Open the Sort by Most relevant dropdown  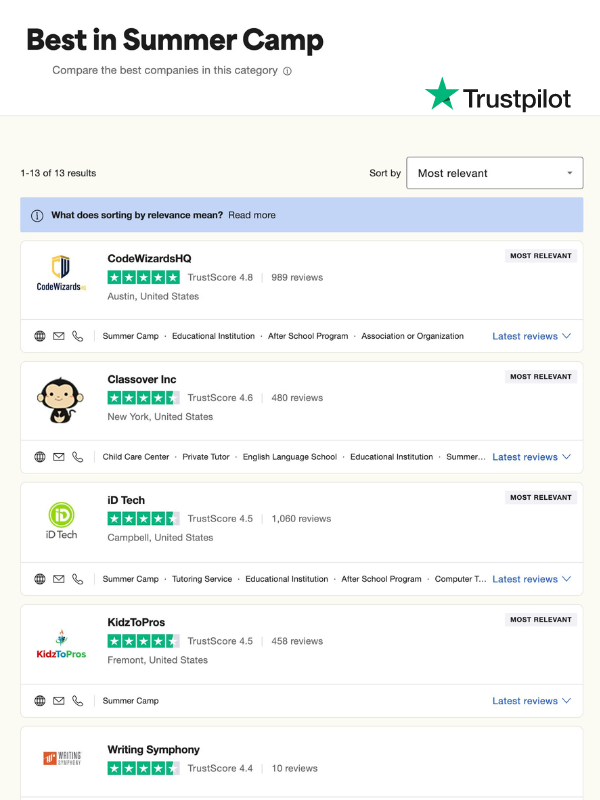coord(495,173)
